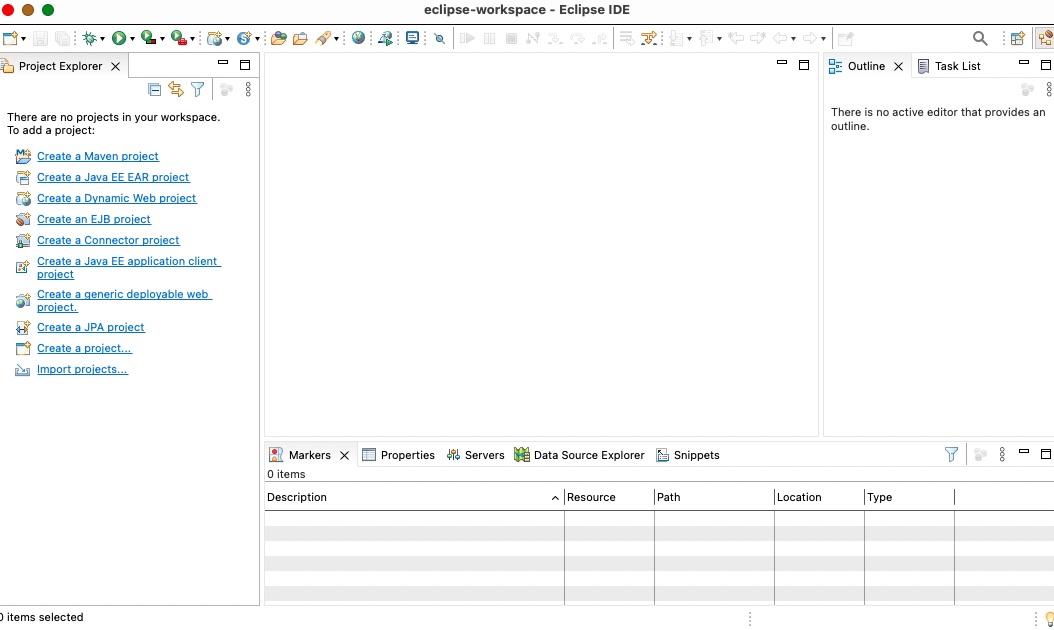Screen dimensions: 1054x630
Task: Open the New wizard dropdown arrow
Action: pyautogui.click(x=23, y=39)
